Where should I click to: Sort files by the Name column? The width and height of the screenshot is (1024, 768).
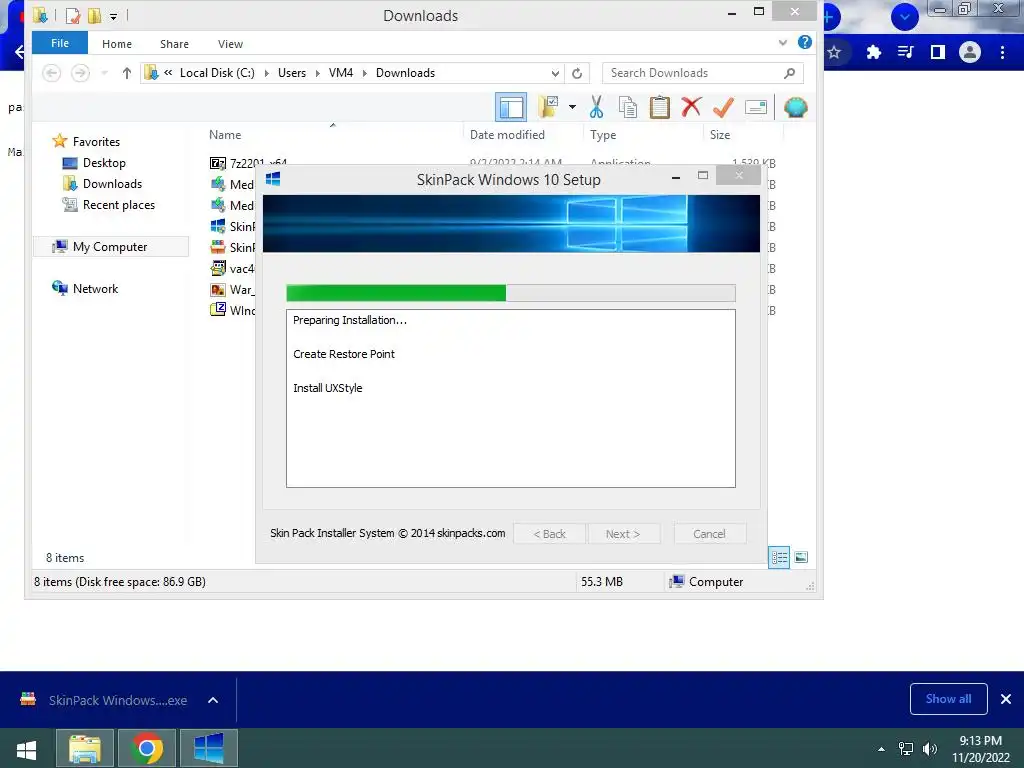tap(225, 135)
